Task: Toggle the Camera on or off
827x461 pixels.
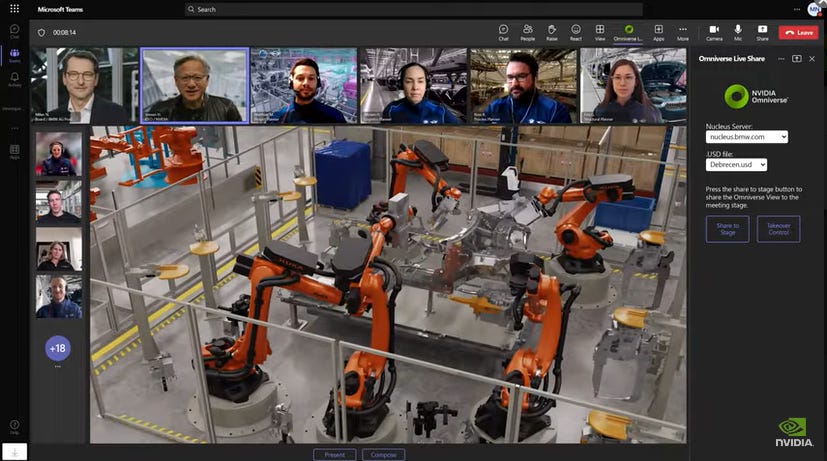Action: coord(714,32)
